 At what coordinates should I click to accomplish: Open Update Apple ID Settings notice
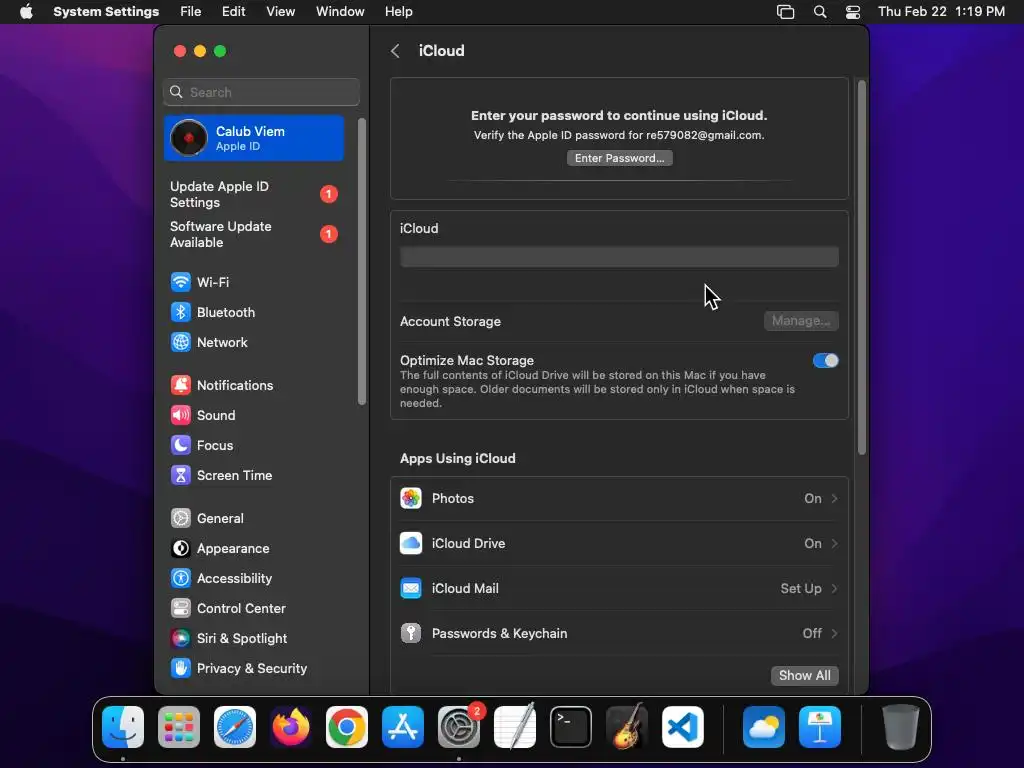(x=253, y=195)
